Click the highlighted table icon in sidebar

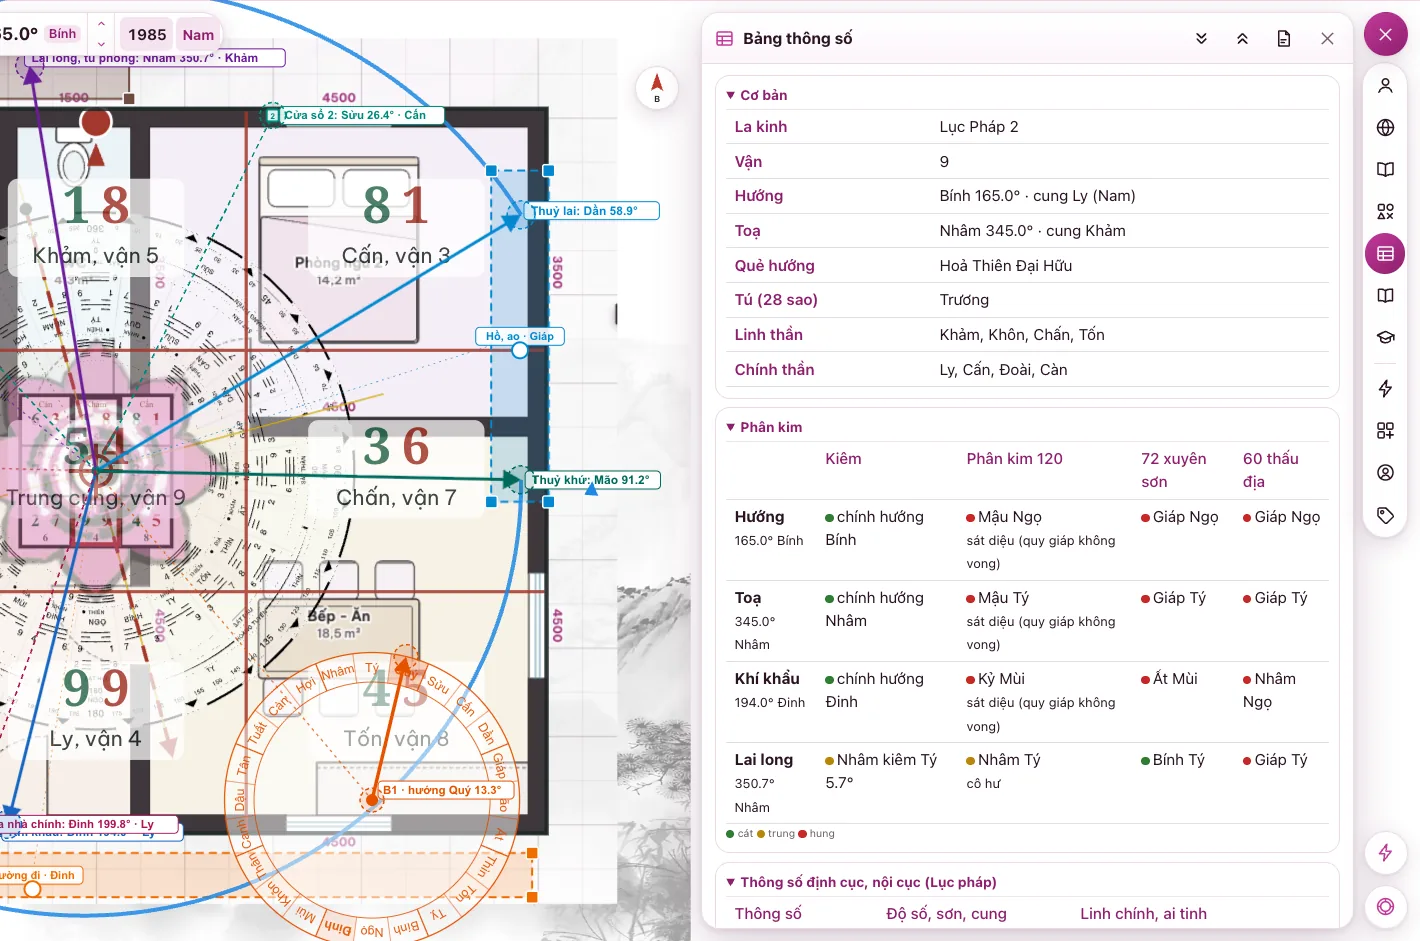[1385, 254]
